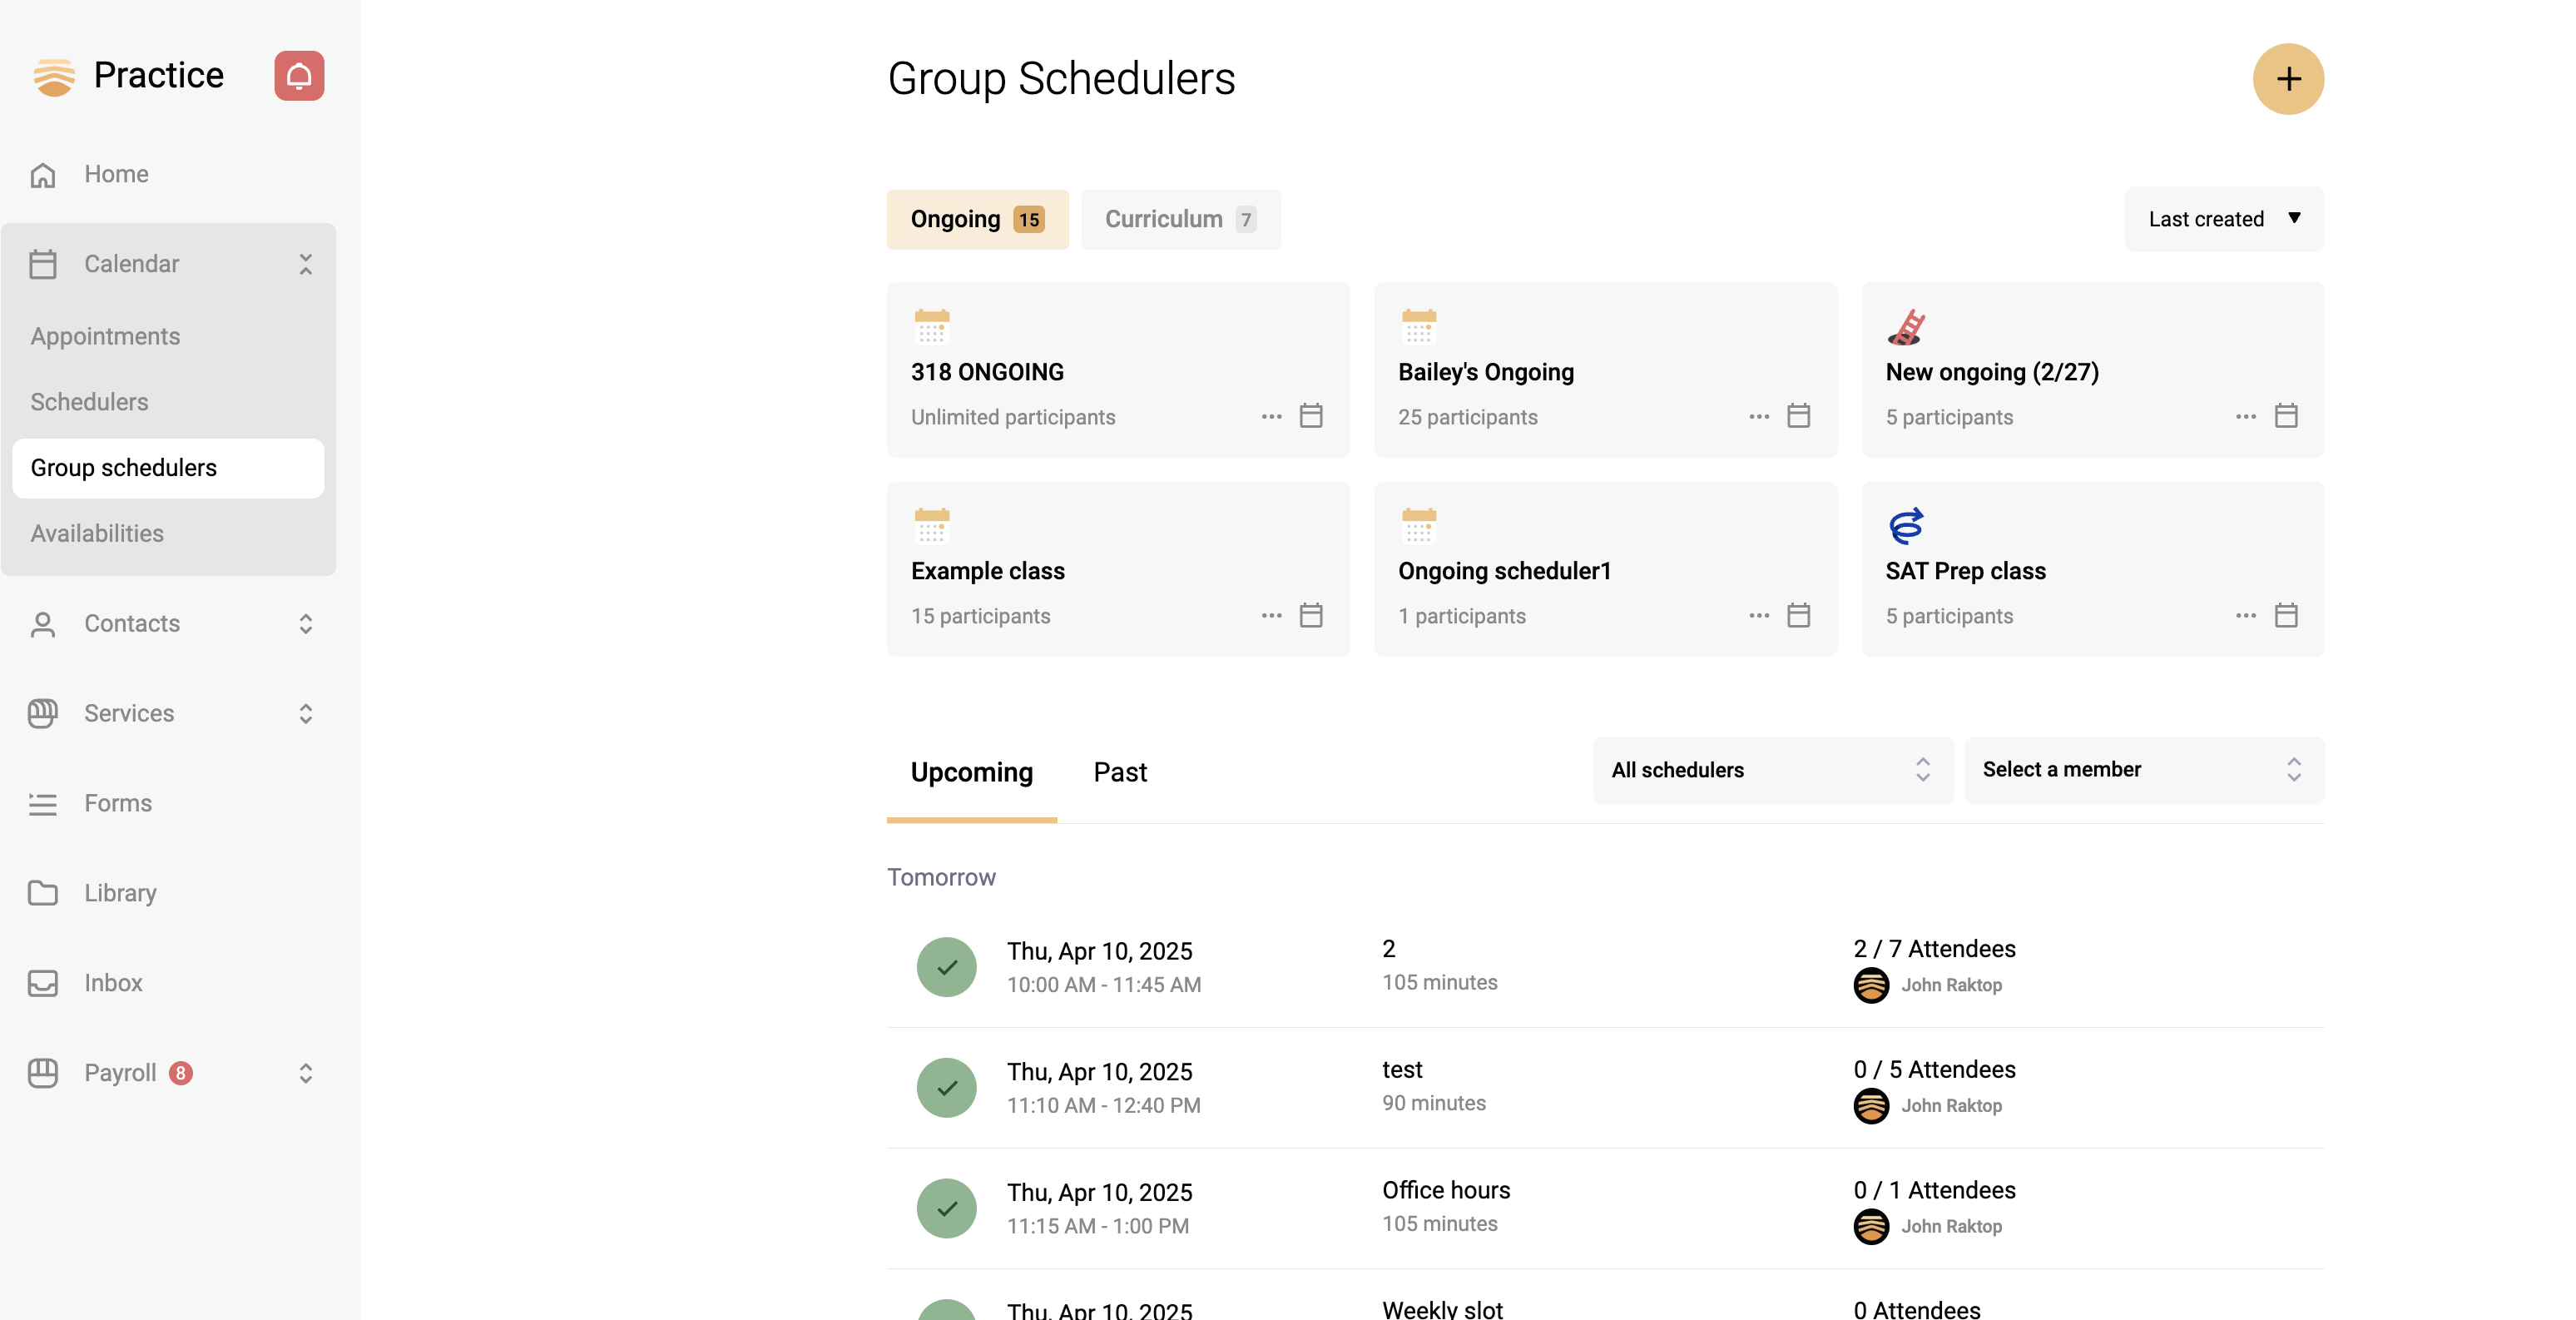
Task: Open the All schedulers filter dropdown
Action: coord(1772,770)
